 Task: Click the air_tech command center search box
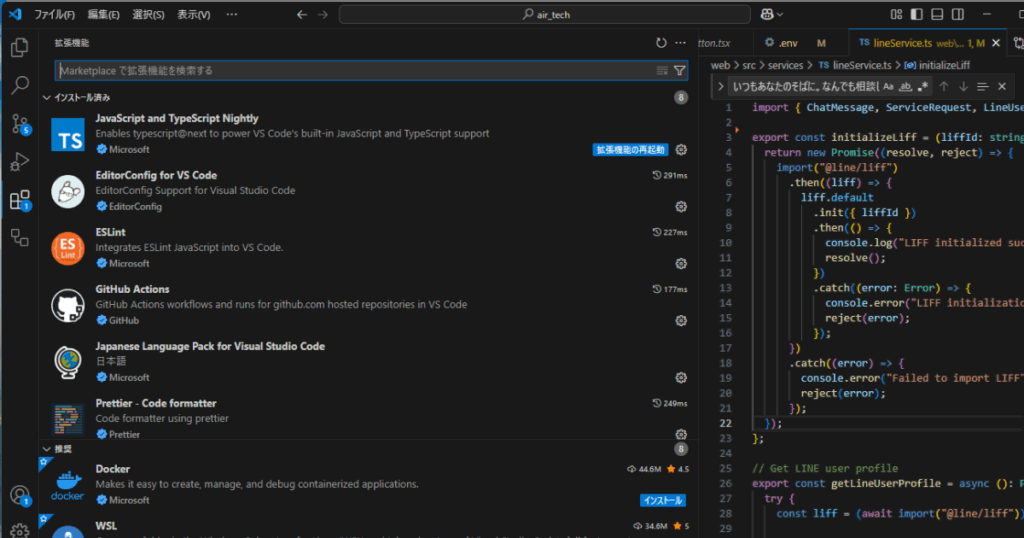tap(545, 14)
